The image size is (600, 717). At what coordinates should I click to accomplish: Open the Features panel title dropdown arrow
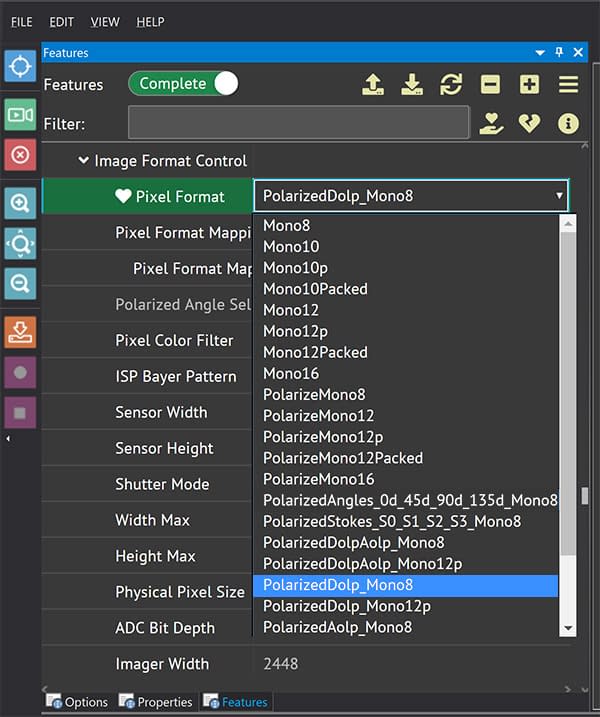point(540,53)
